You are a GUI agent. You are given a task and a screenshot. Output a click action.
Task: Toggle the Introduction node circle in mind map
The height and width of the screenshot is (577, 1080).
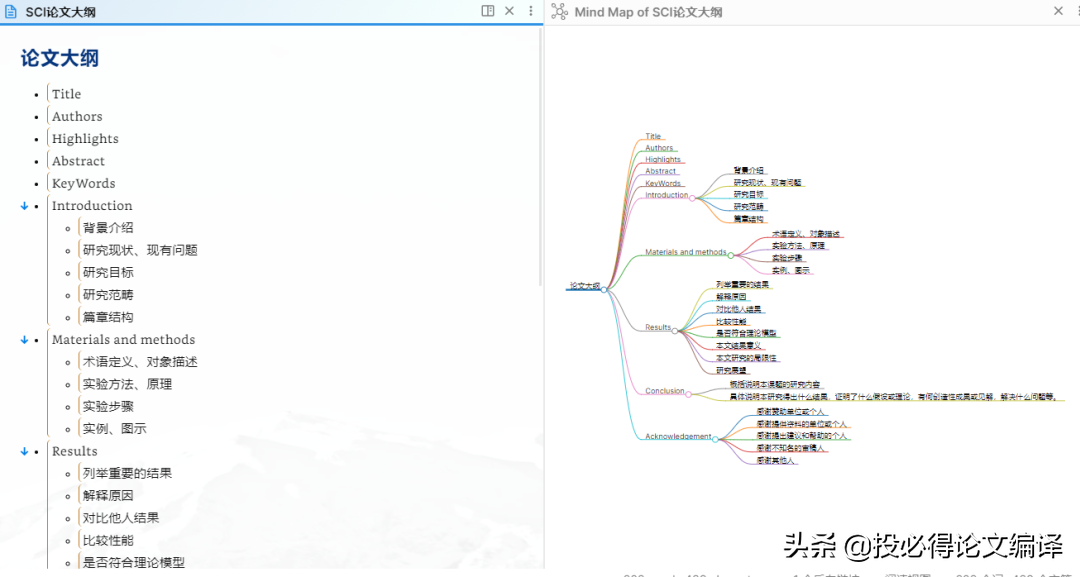[692, 197]
